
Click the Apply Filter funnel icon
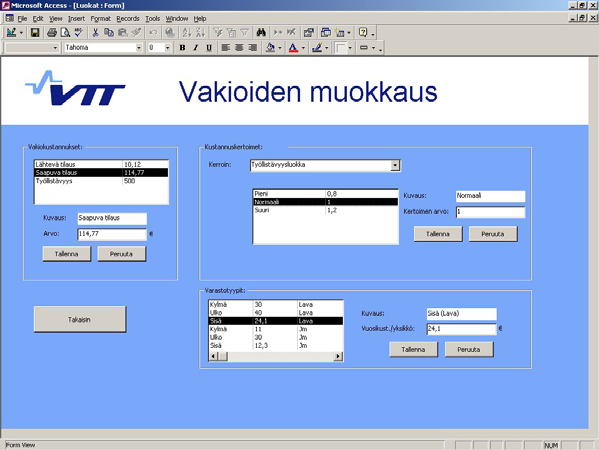[244, 32]
